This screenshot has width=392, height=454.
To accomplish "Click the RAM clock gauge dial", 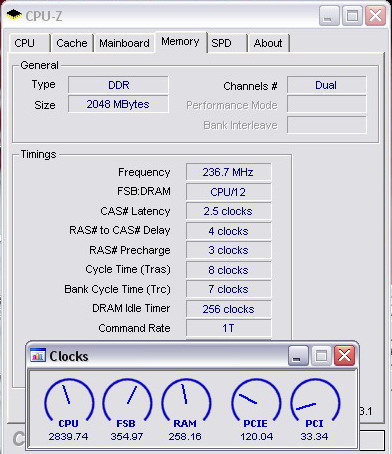I will point(186,399).
